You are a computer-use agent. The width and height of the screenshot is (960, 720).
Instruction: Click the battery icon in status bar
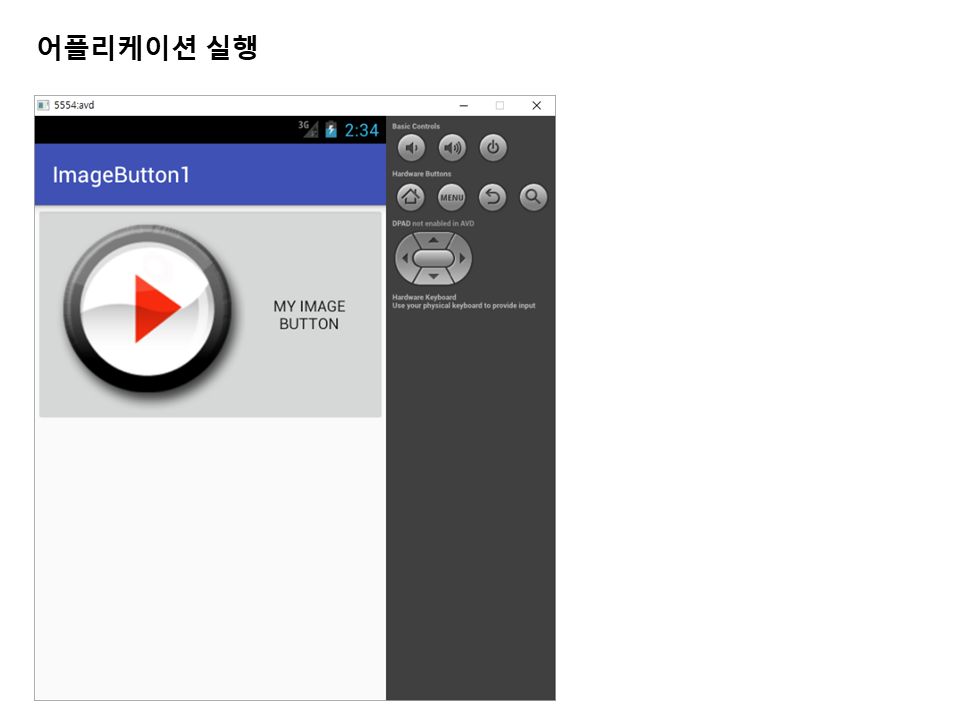pyautogui.click(x=331, y=130)
